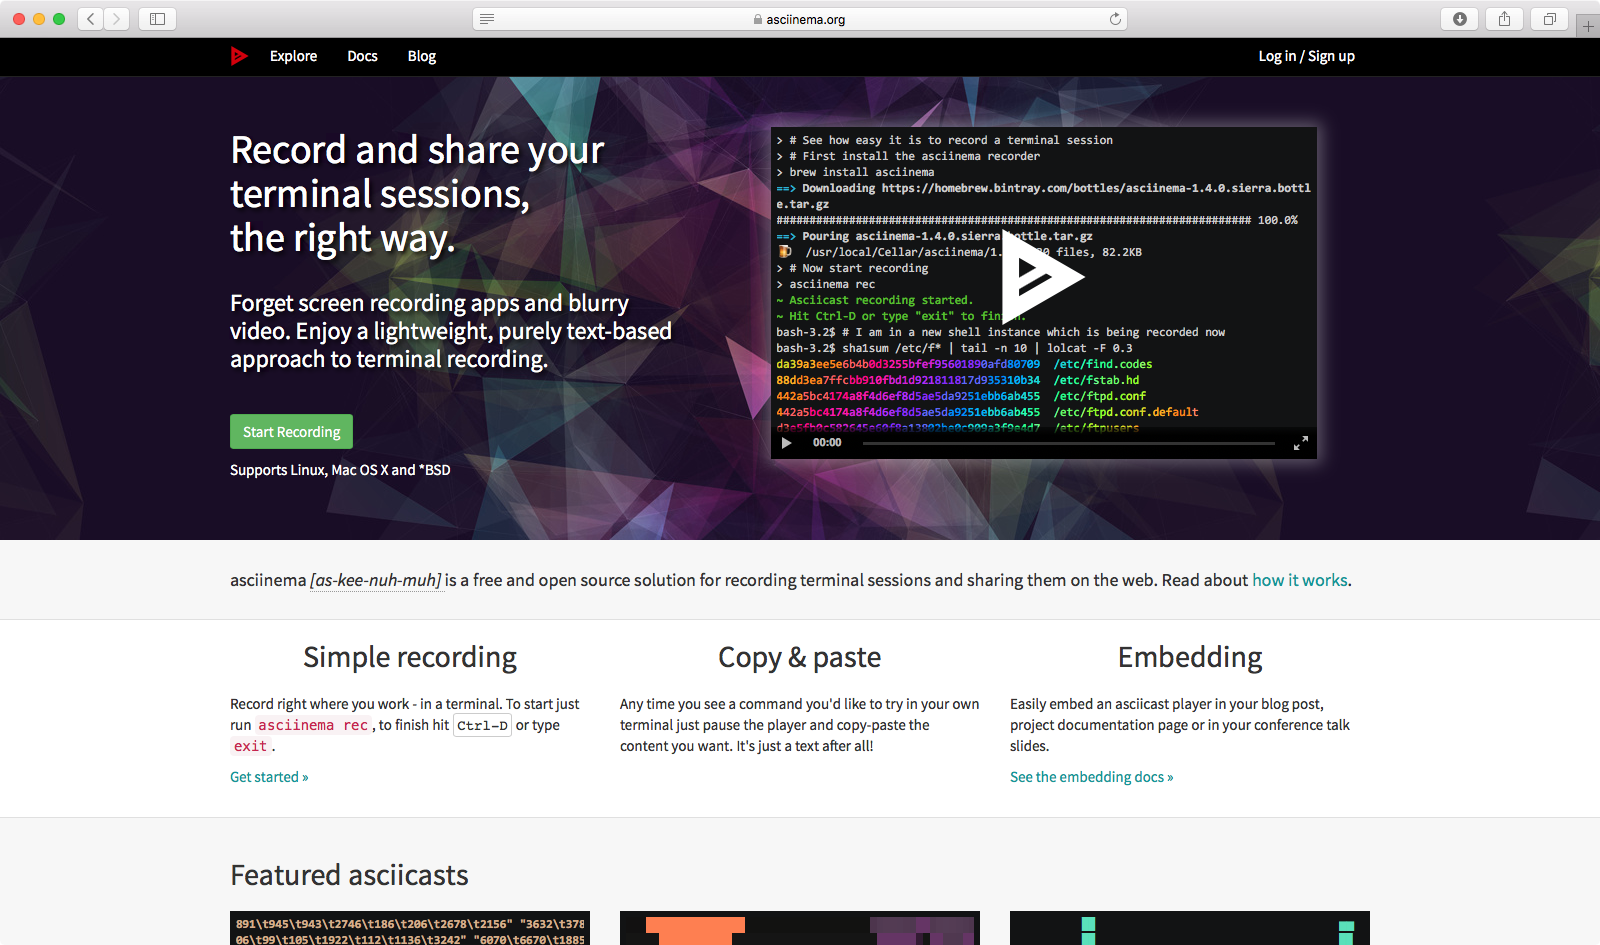Click Log in / Sign up

(x=1306, y=56)
